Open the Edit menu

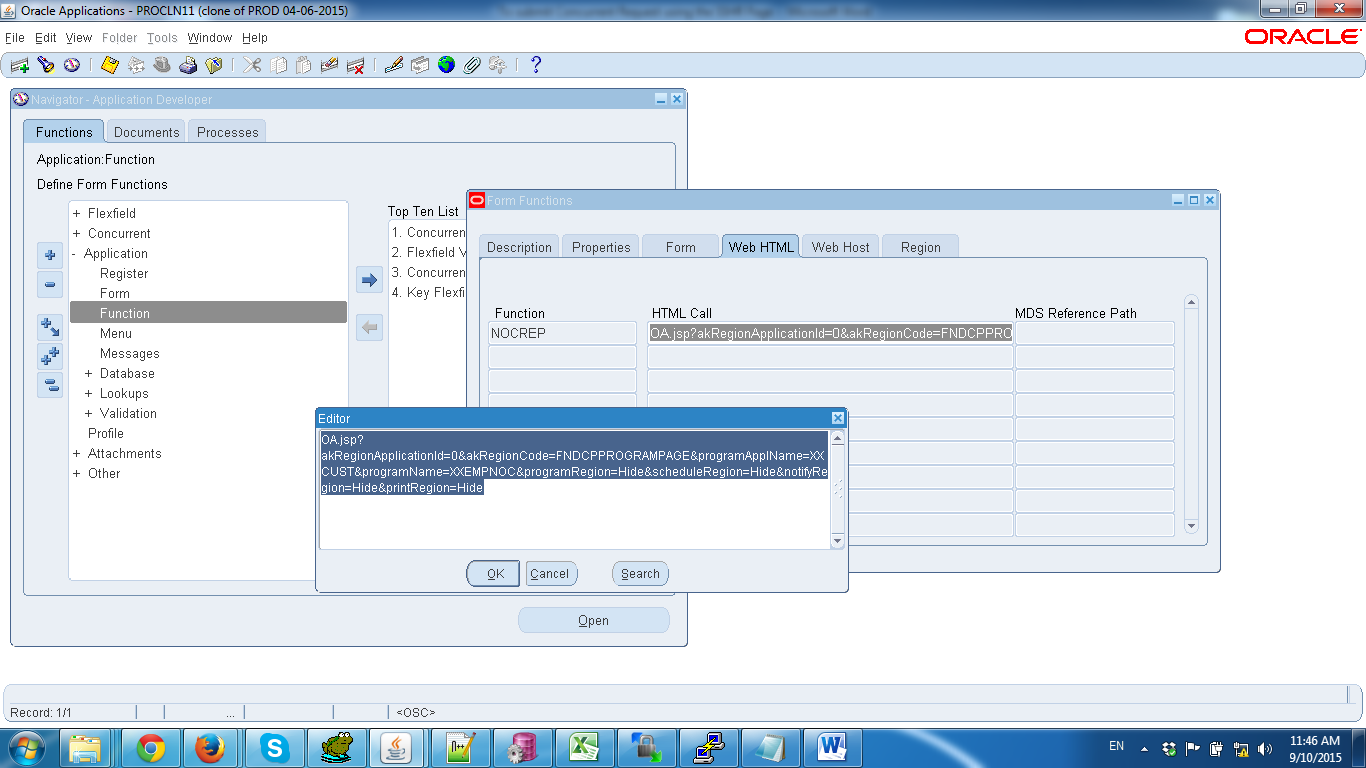(x=46, y=38)
